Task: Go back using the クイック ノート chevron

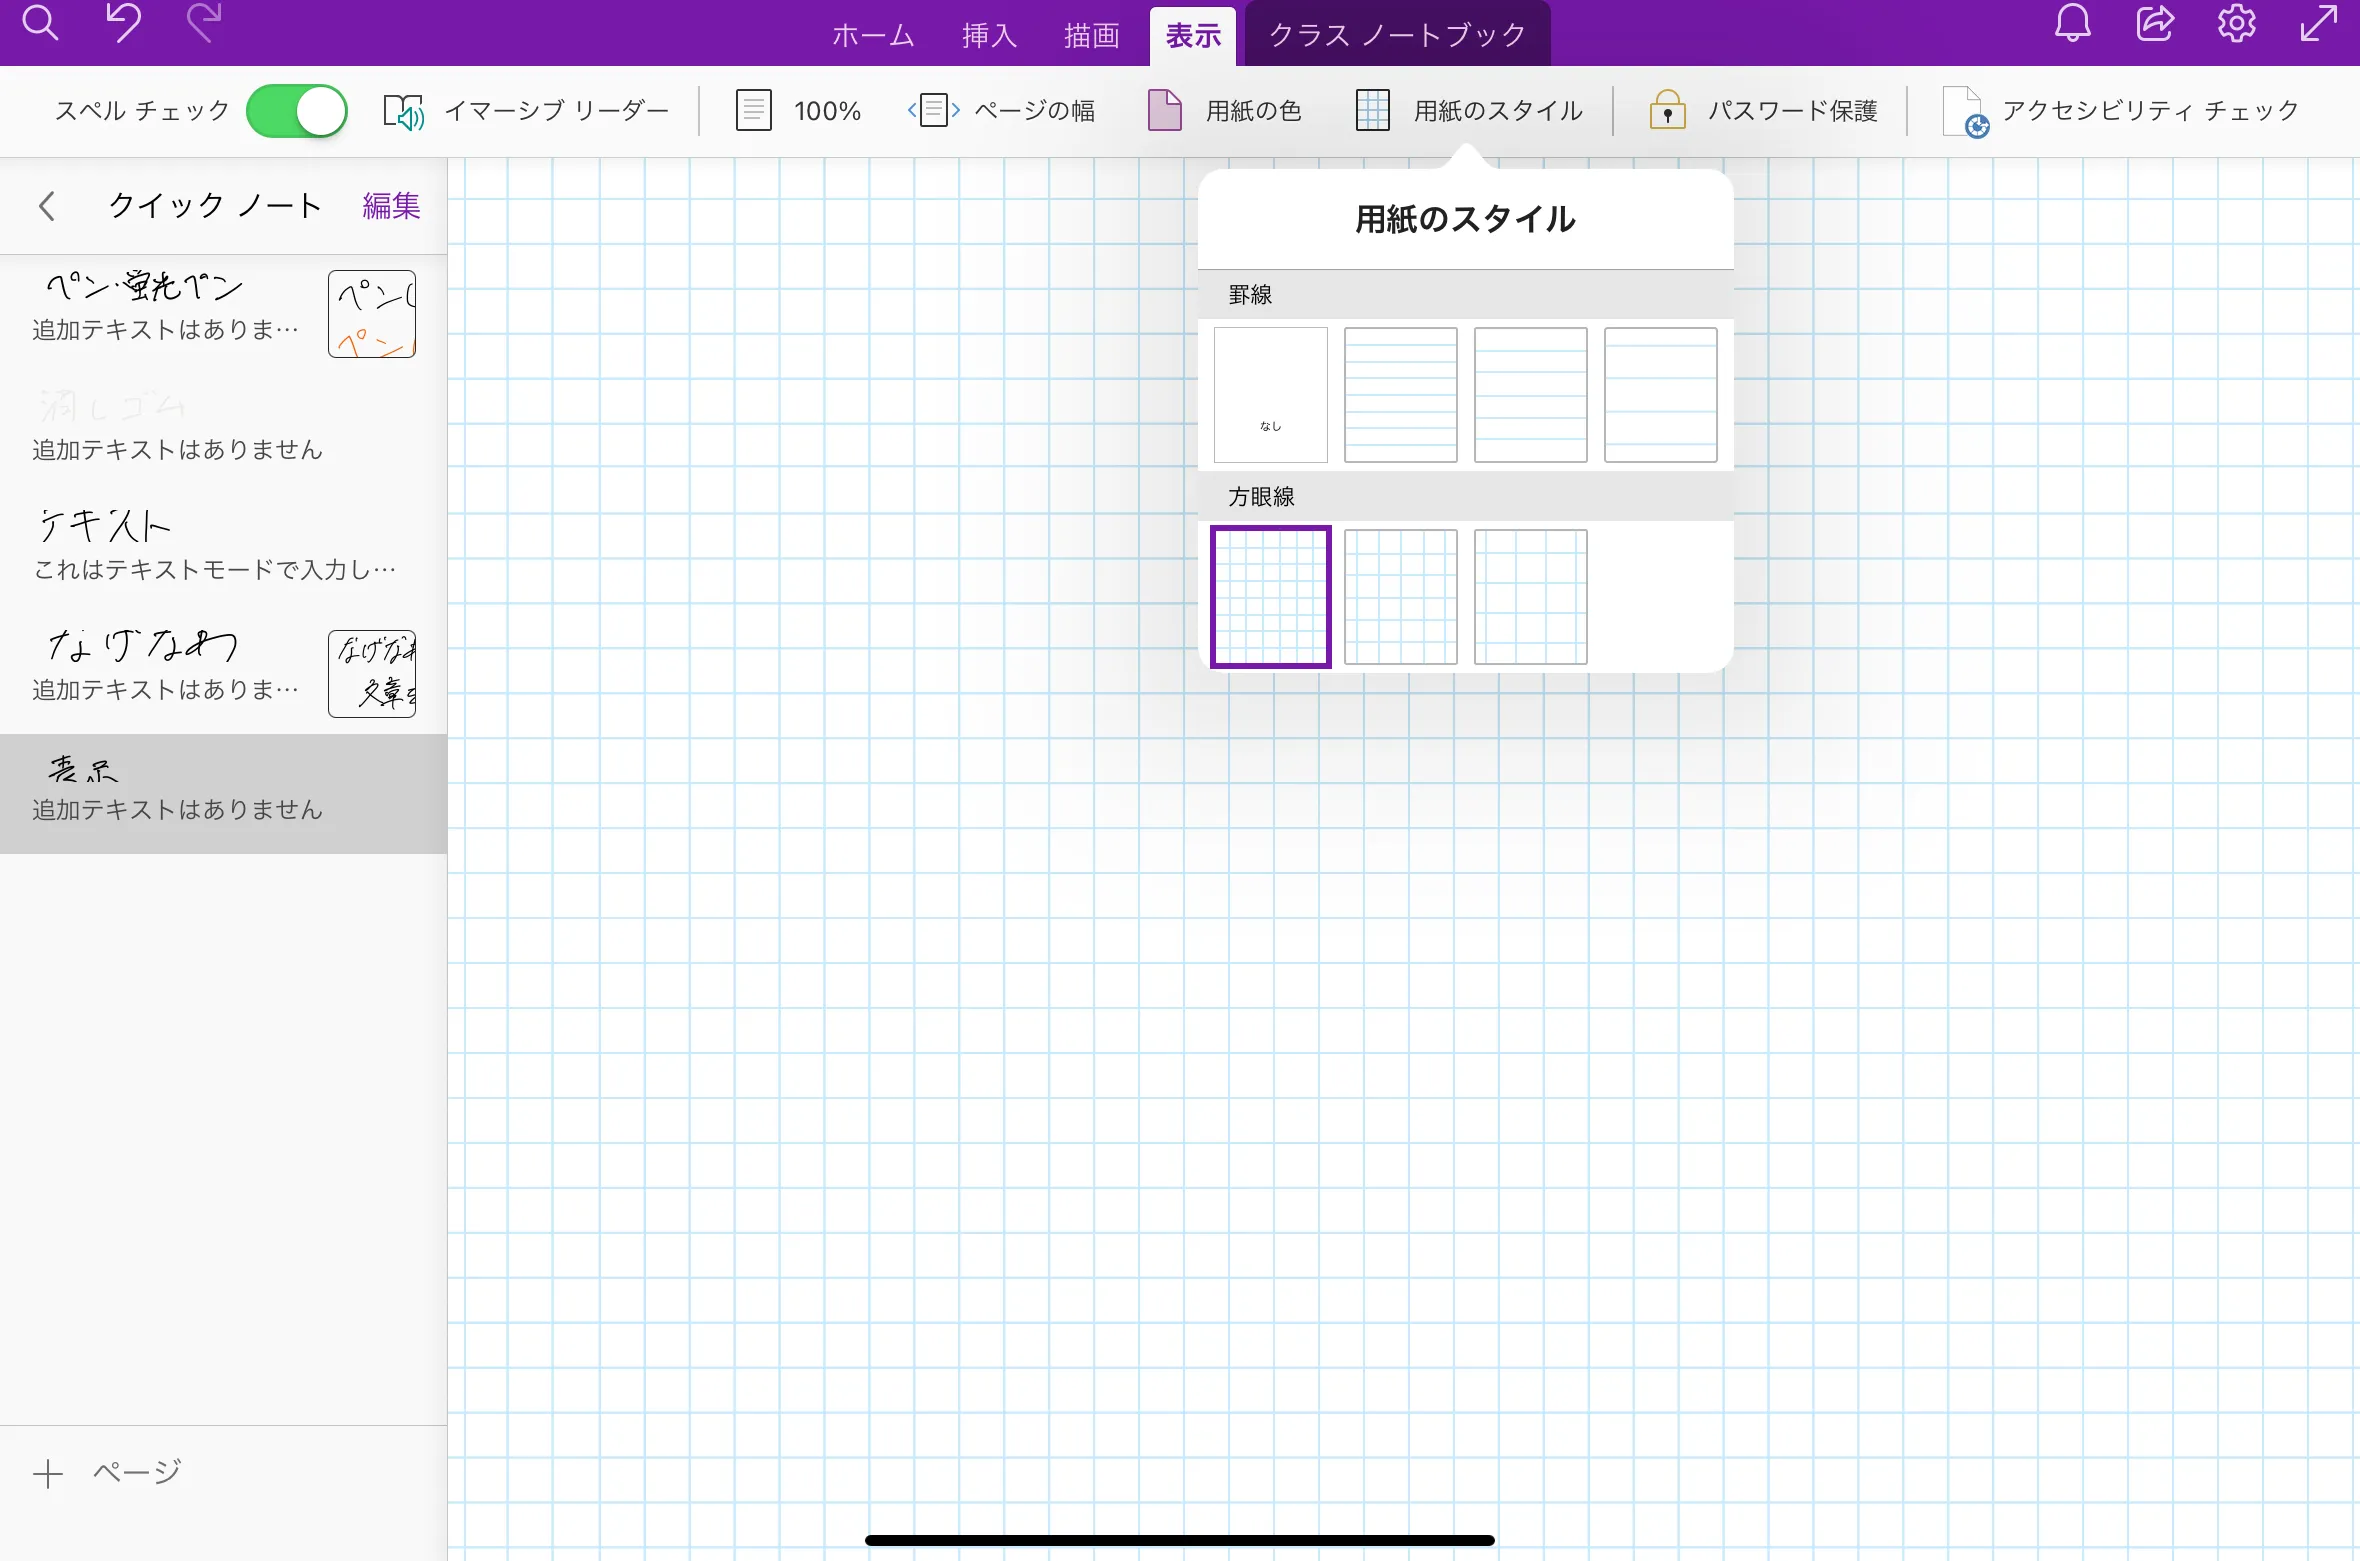Action: tap(46, 206)
